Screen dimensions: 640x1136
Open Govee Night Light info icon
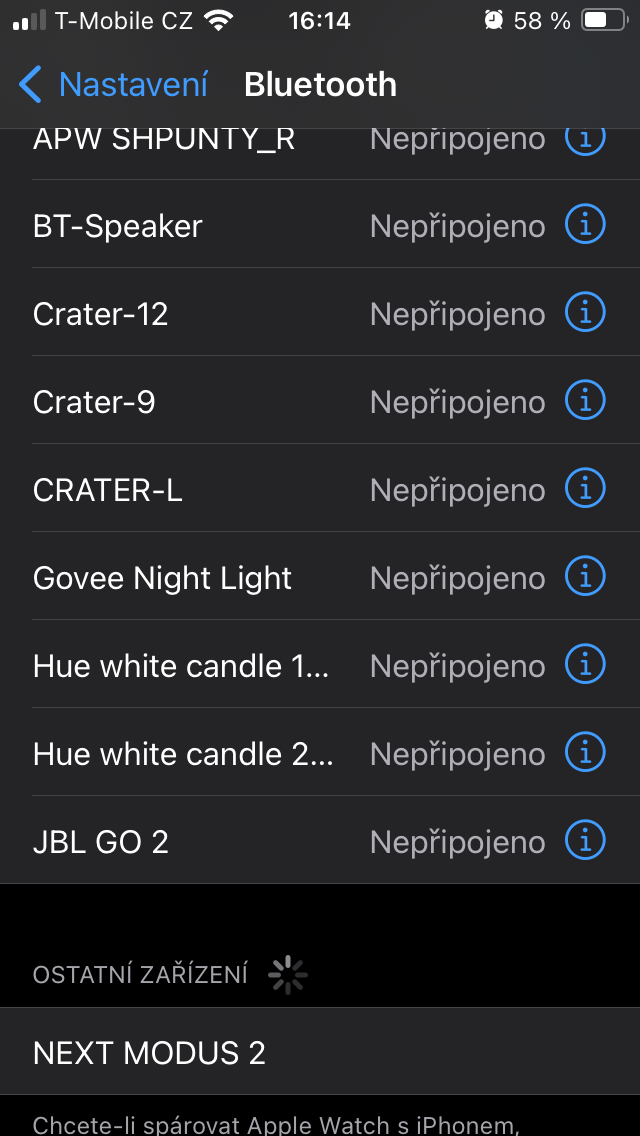585,578
